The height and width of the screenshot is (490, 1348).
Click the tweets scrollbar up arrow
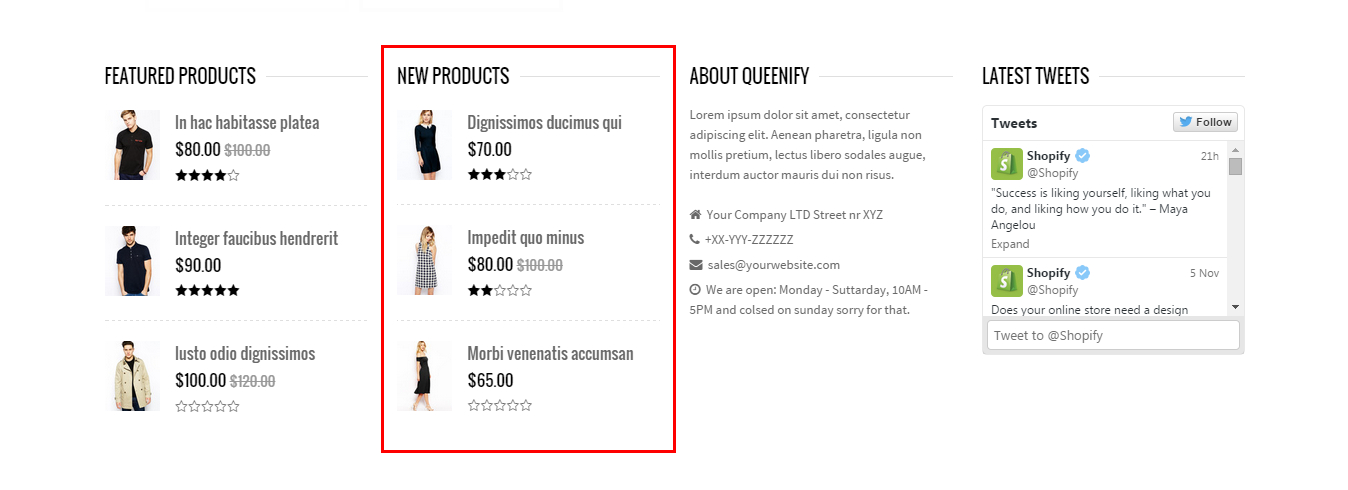point(1235,150)
